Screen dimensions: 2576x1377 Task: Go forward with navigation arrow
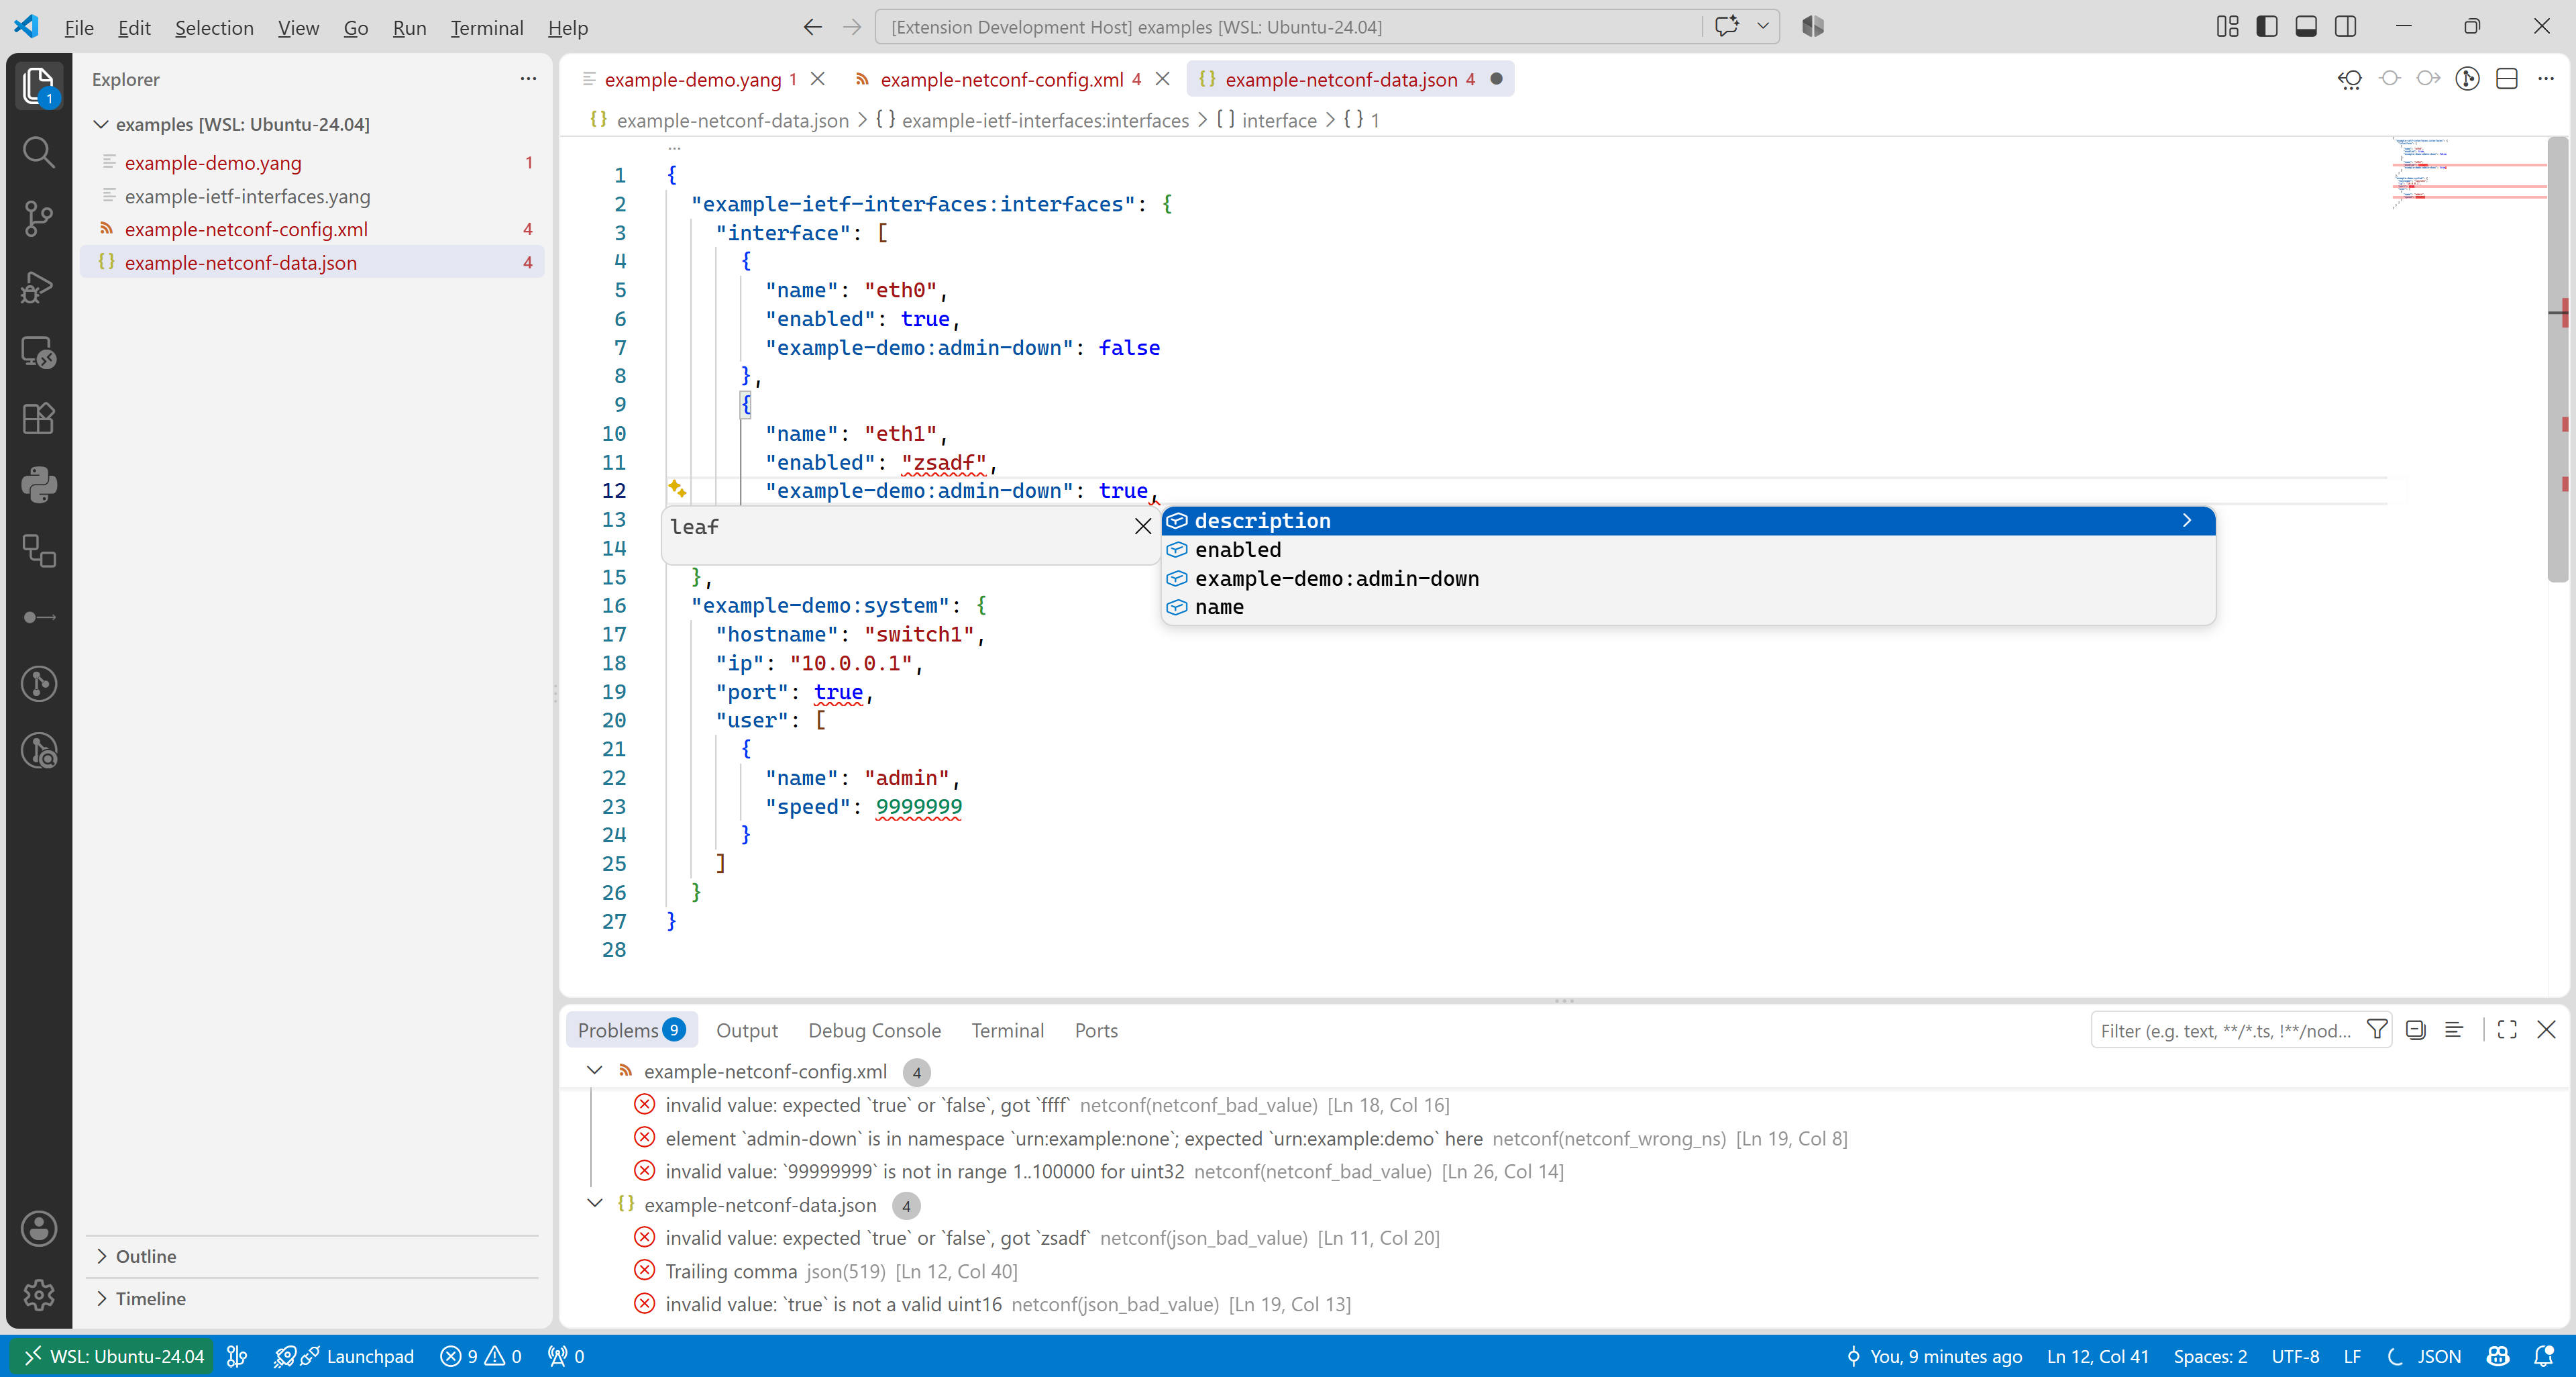852,27
